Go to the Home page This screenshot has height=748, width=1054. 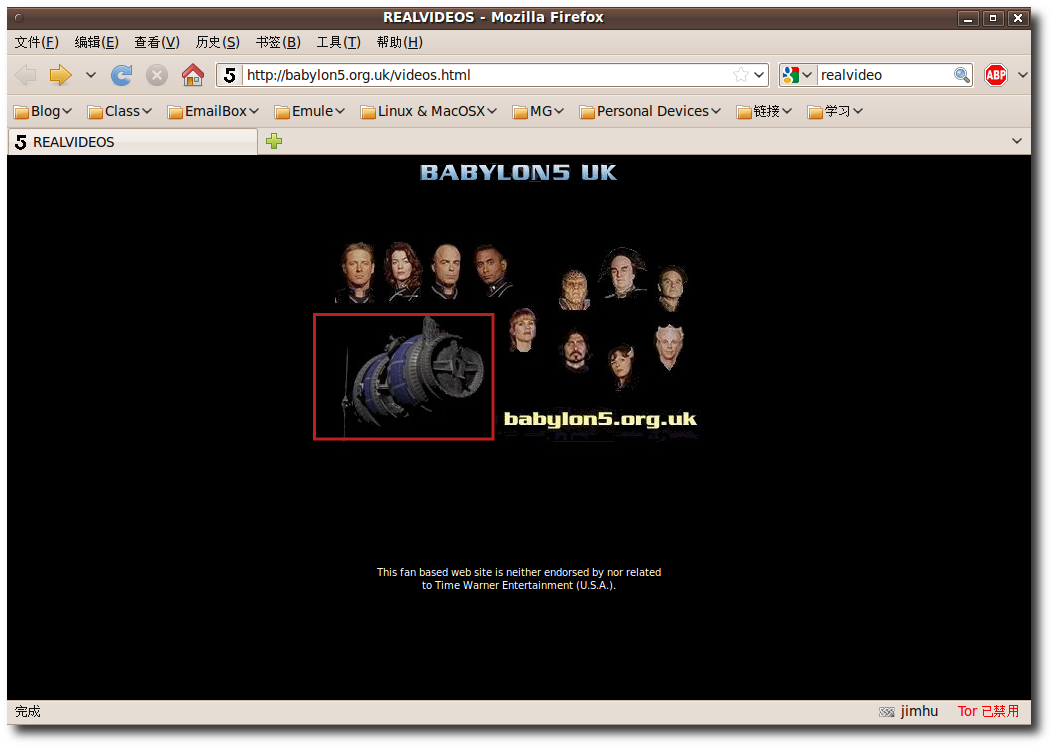[193, 75]
